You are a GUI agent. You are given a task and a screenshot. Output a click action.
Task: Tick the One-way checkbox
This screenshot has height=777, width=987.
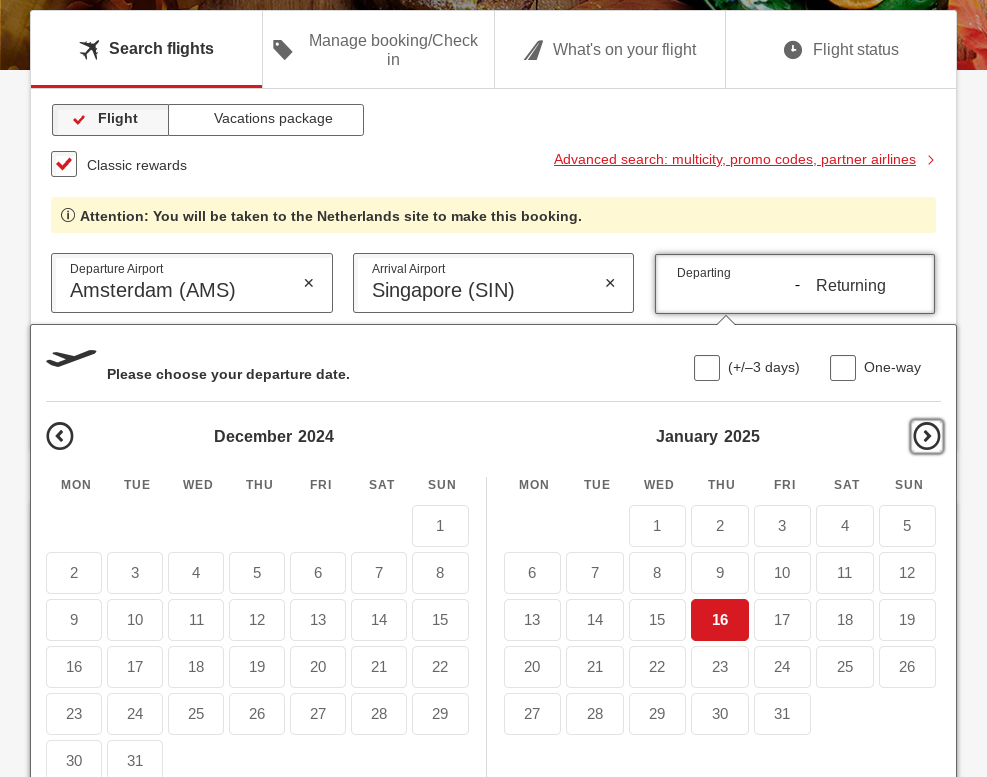click(843, 368)
